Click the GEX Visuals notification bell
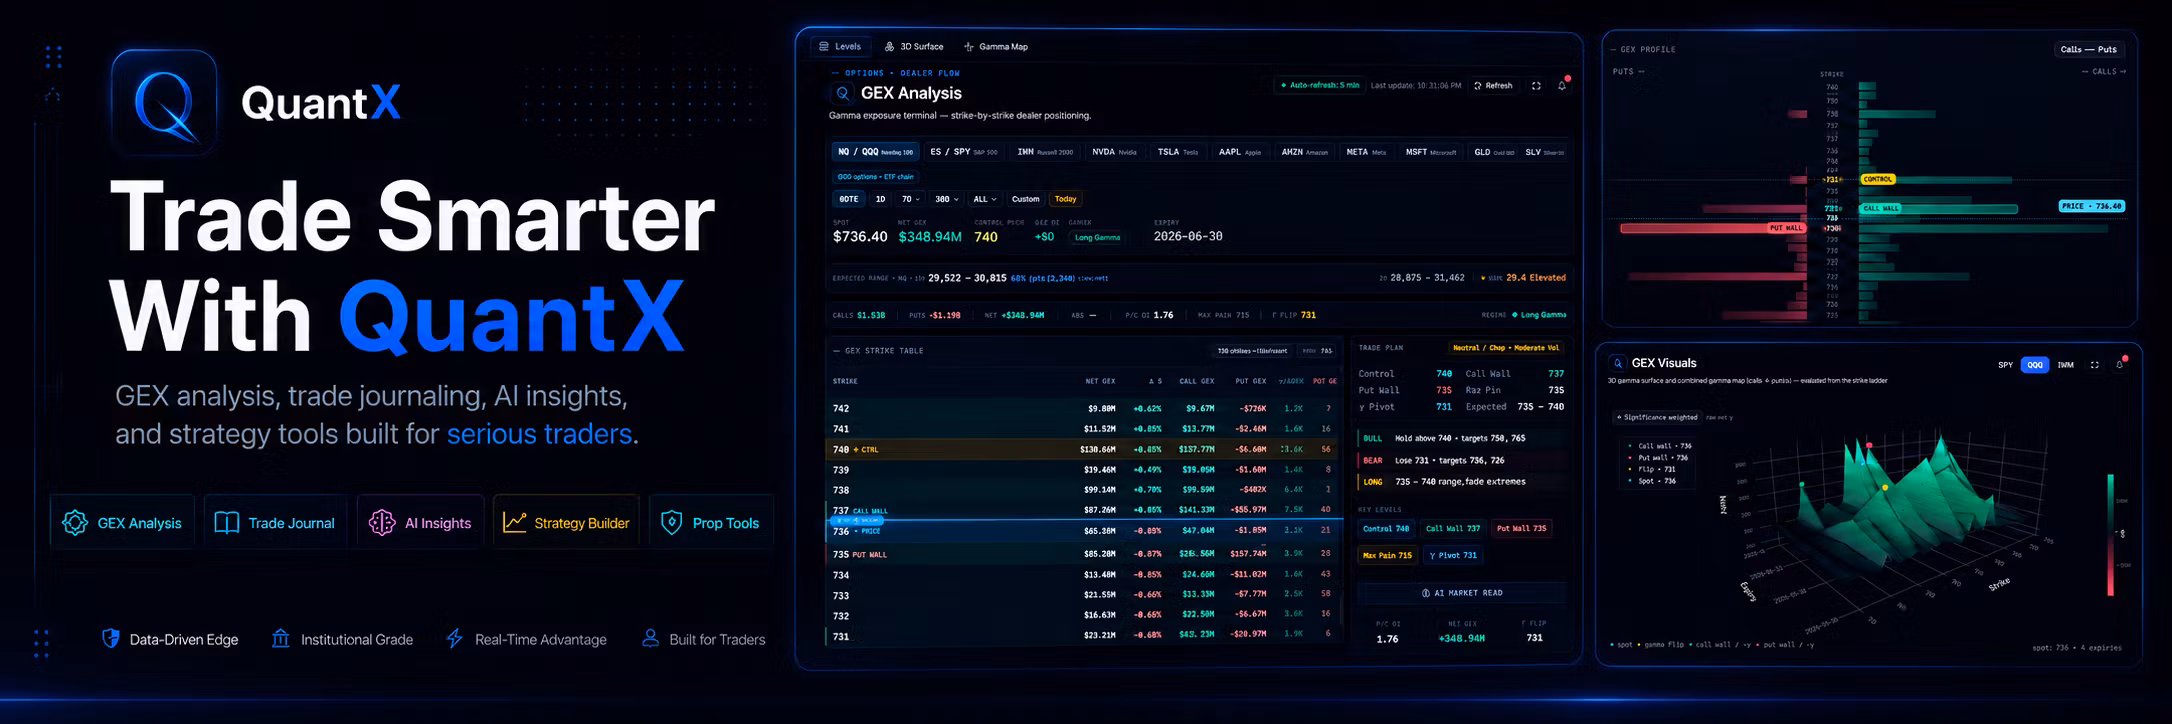This screenshot has width=2172, height=724. (2119, 364)
